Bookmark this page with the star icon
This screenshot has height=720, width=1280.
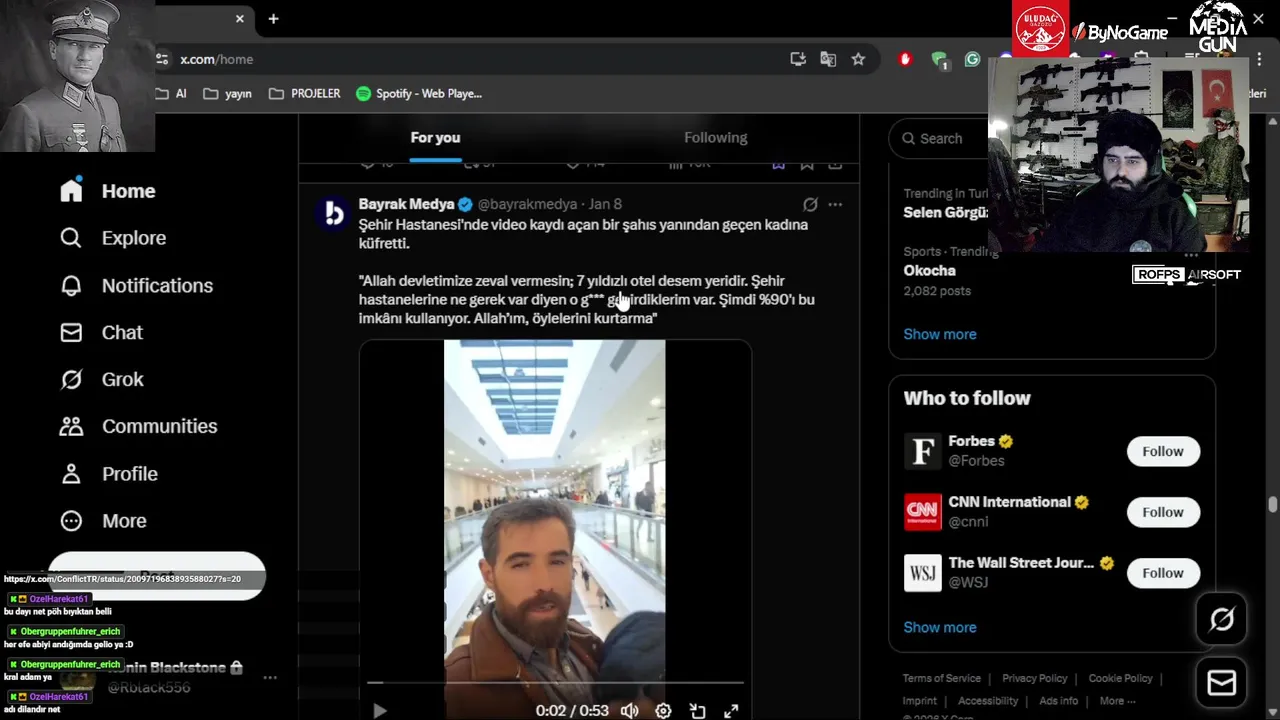coord(858,59)
